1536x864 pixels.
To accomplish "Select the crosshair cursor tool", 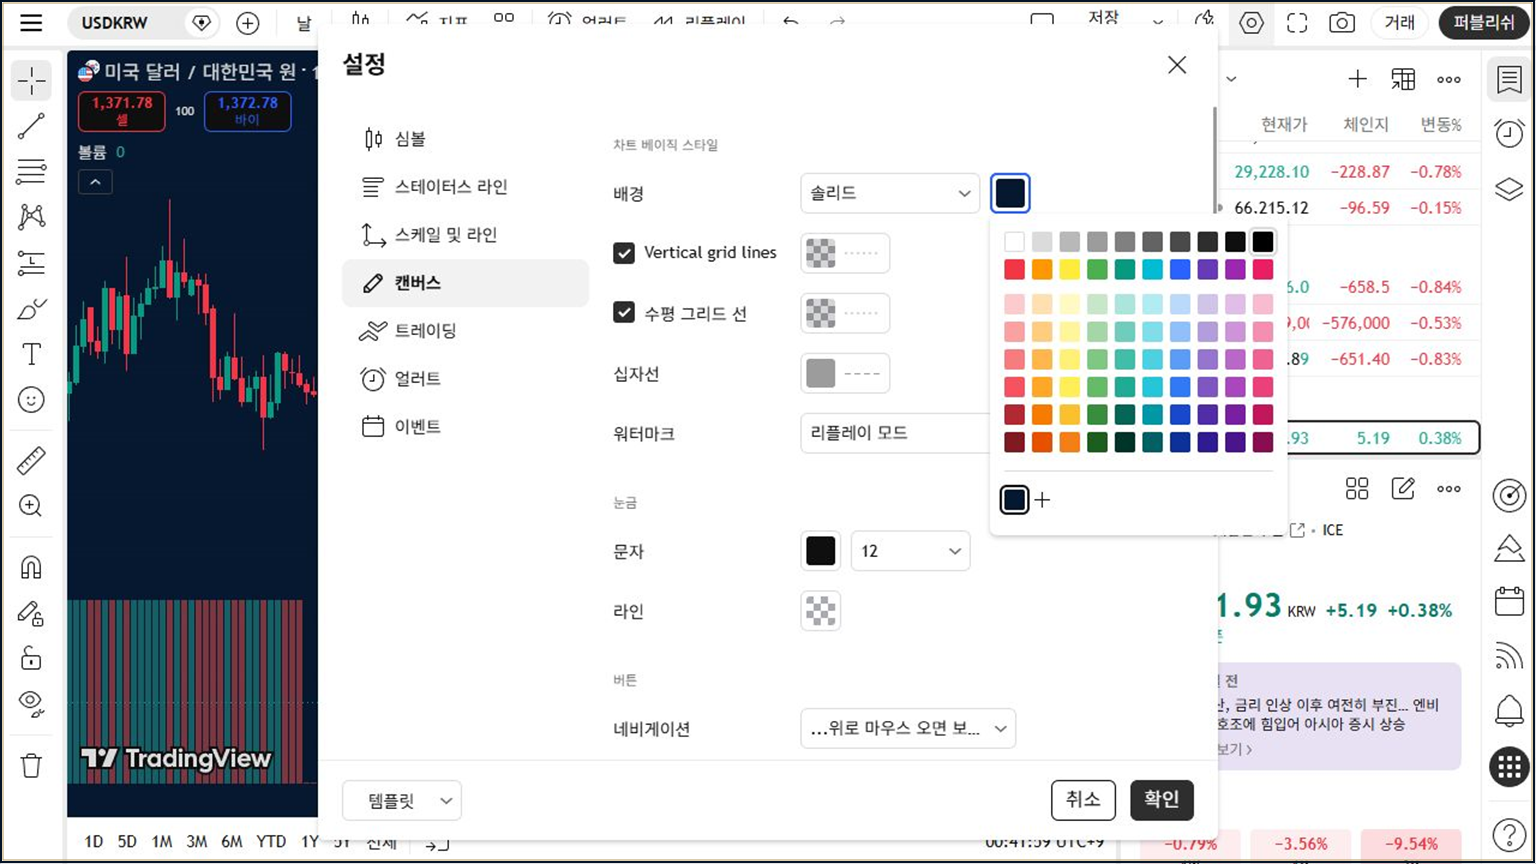I will (x=31, y=81).
